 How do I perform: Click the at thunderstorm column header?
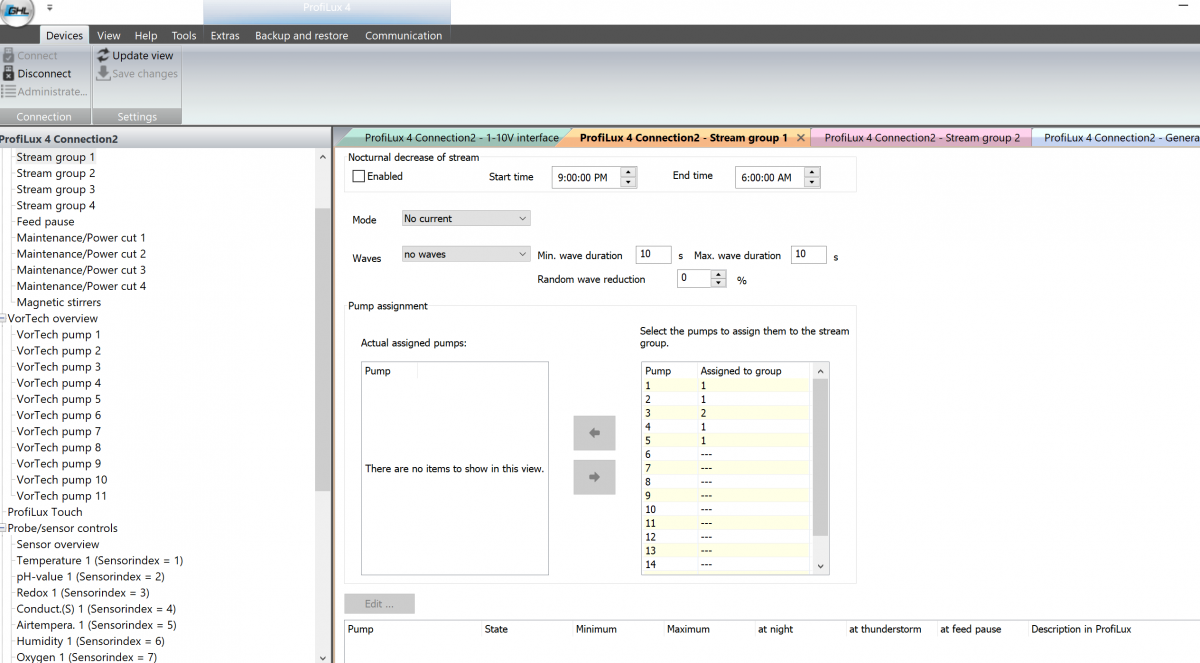point(884,629)
